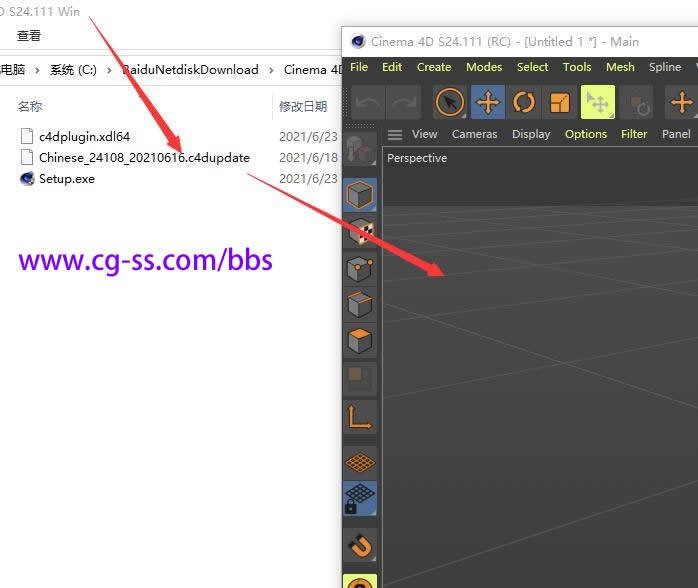Click the yellow highlighted recent tool icon

coord(598,102)
